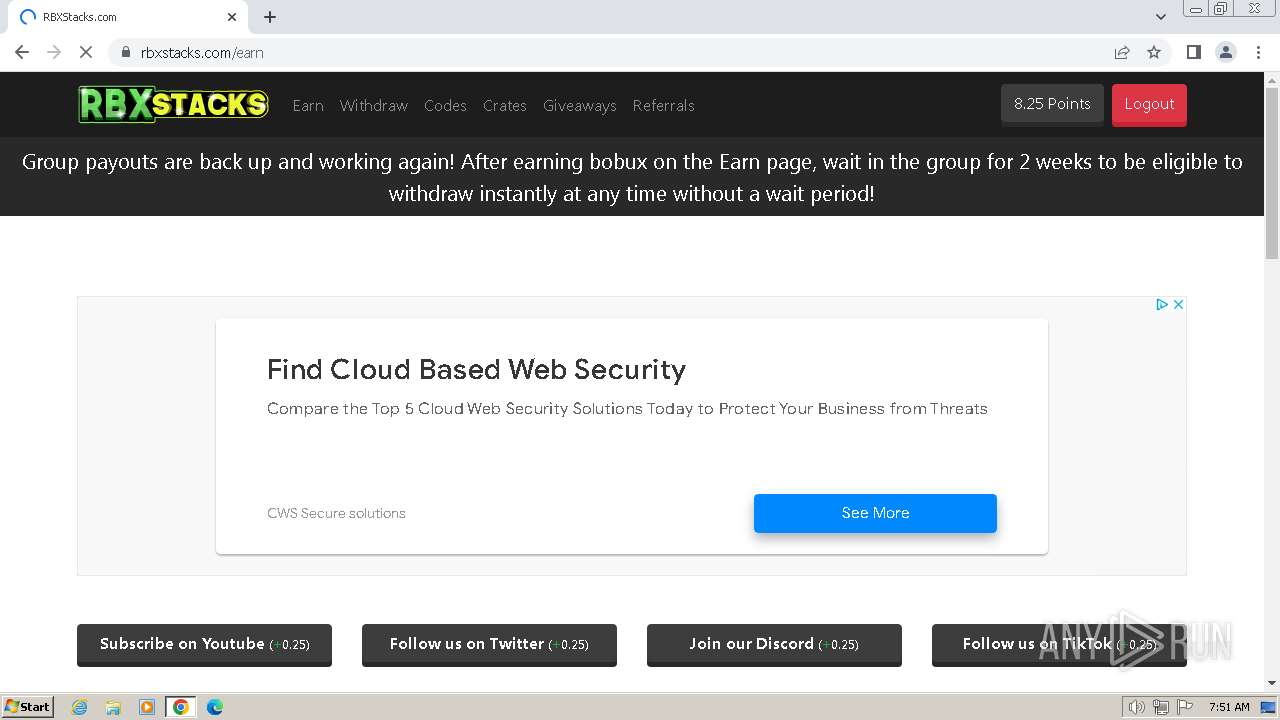Select Subscribe on Youtube button
1280x720 pixels.
tap(204, 644)
